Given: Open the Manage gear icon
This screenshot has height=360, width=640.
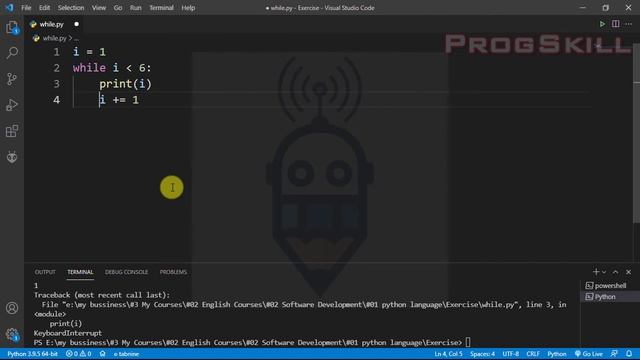Looking at the screenshot, I should (12, 335).
